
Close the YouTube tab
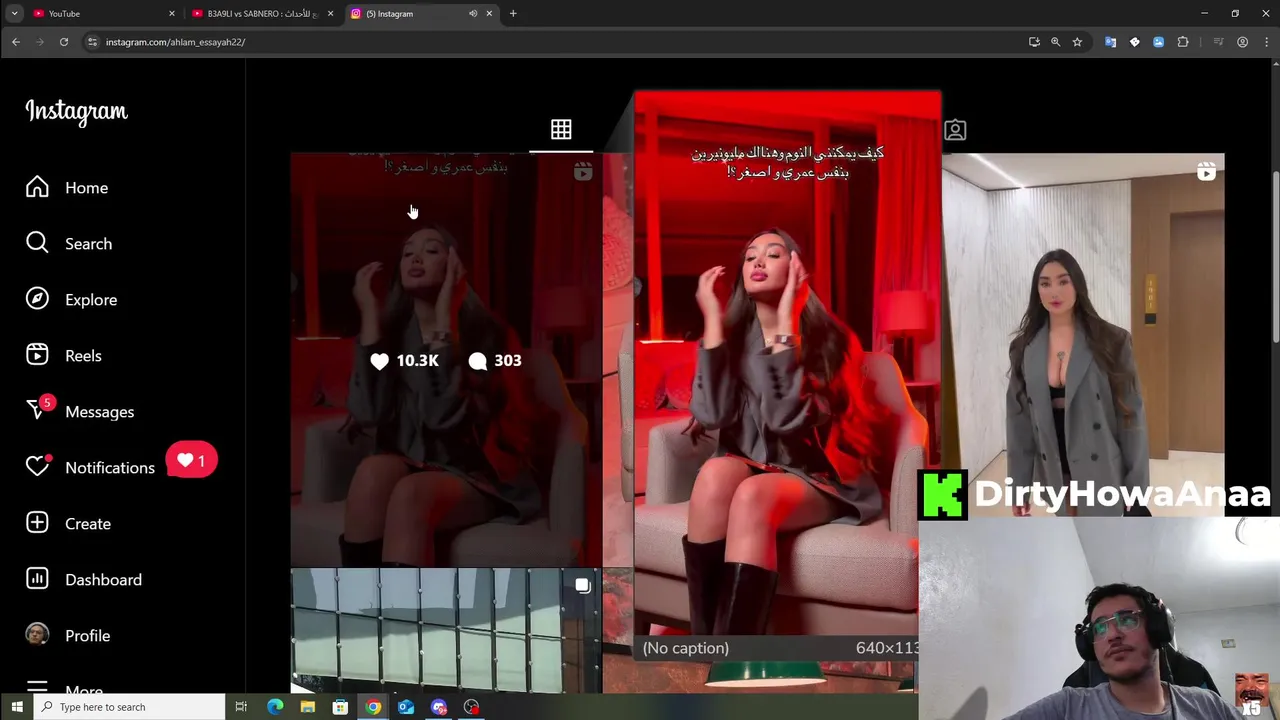click(x=171, y=14)
